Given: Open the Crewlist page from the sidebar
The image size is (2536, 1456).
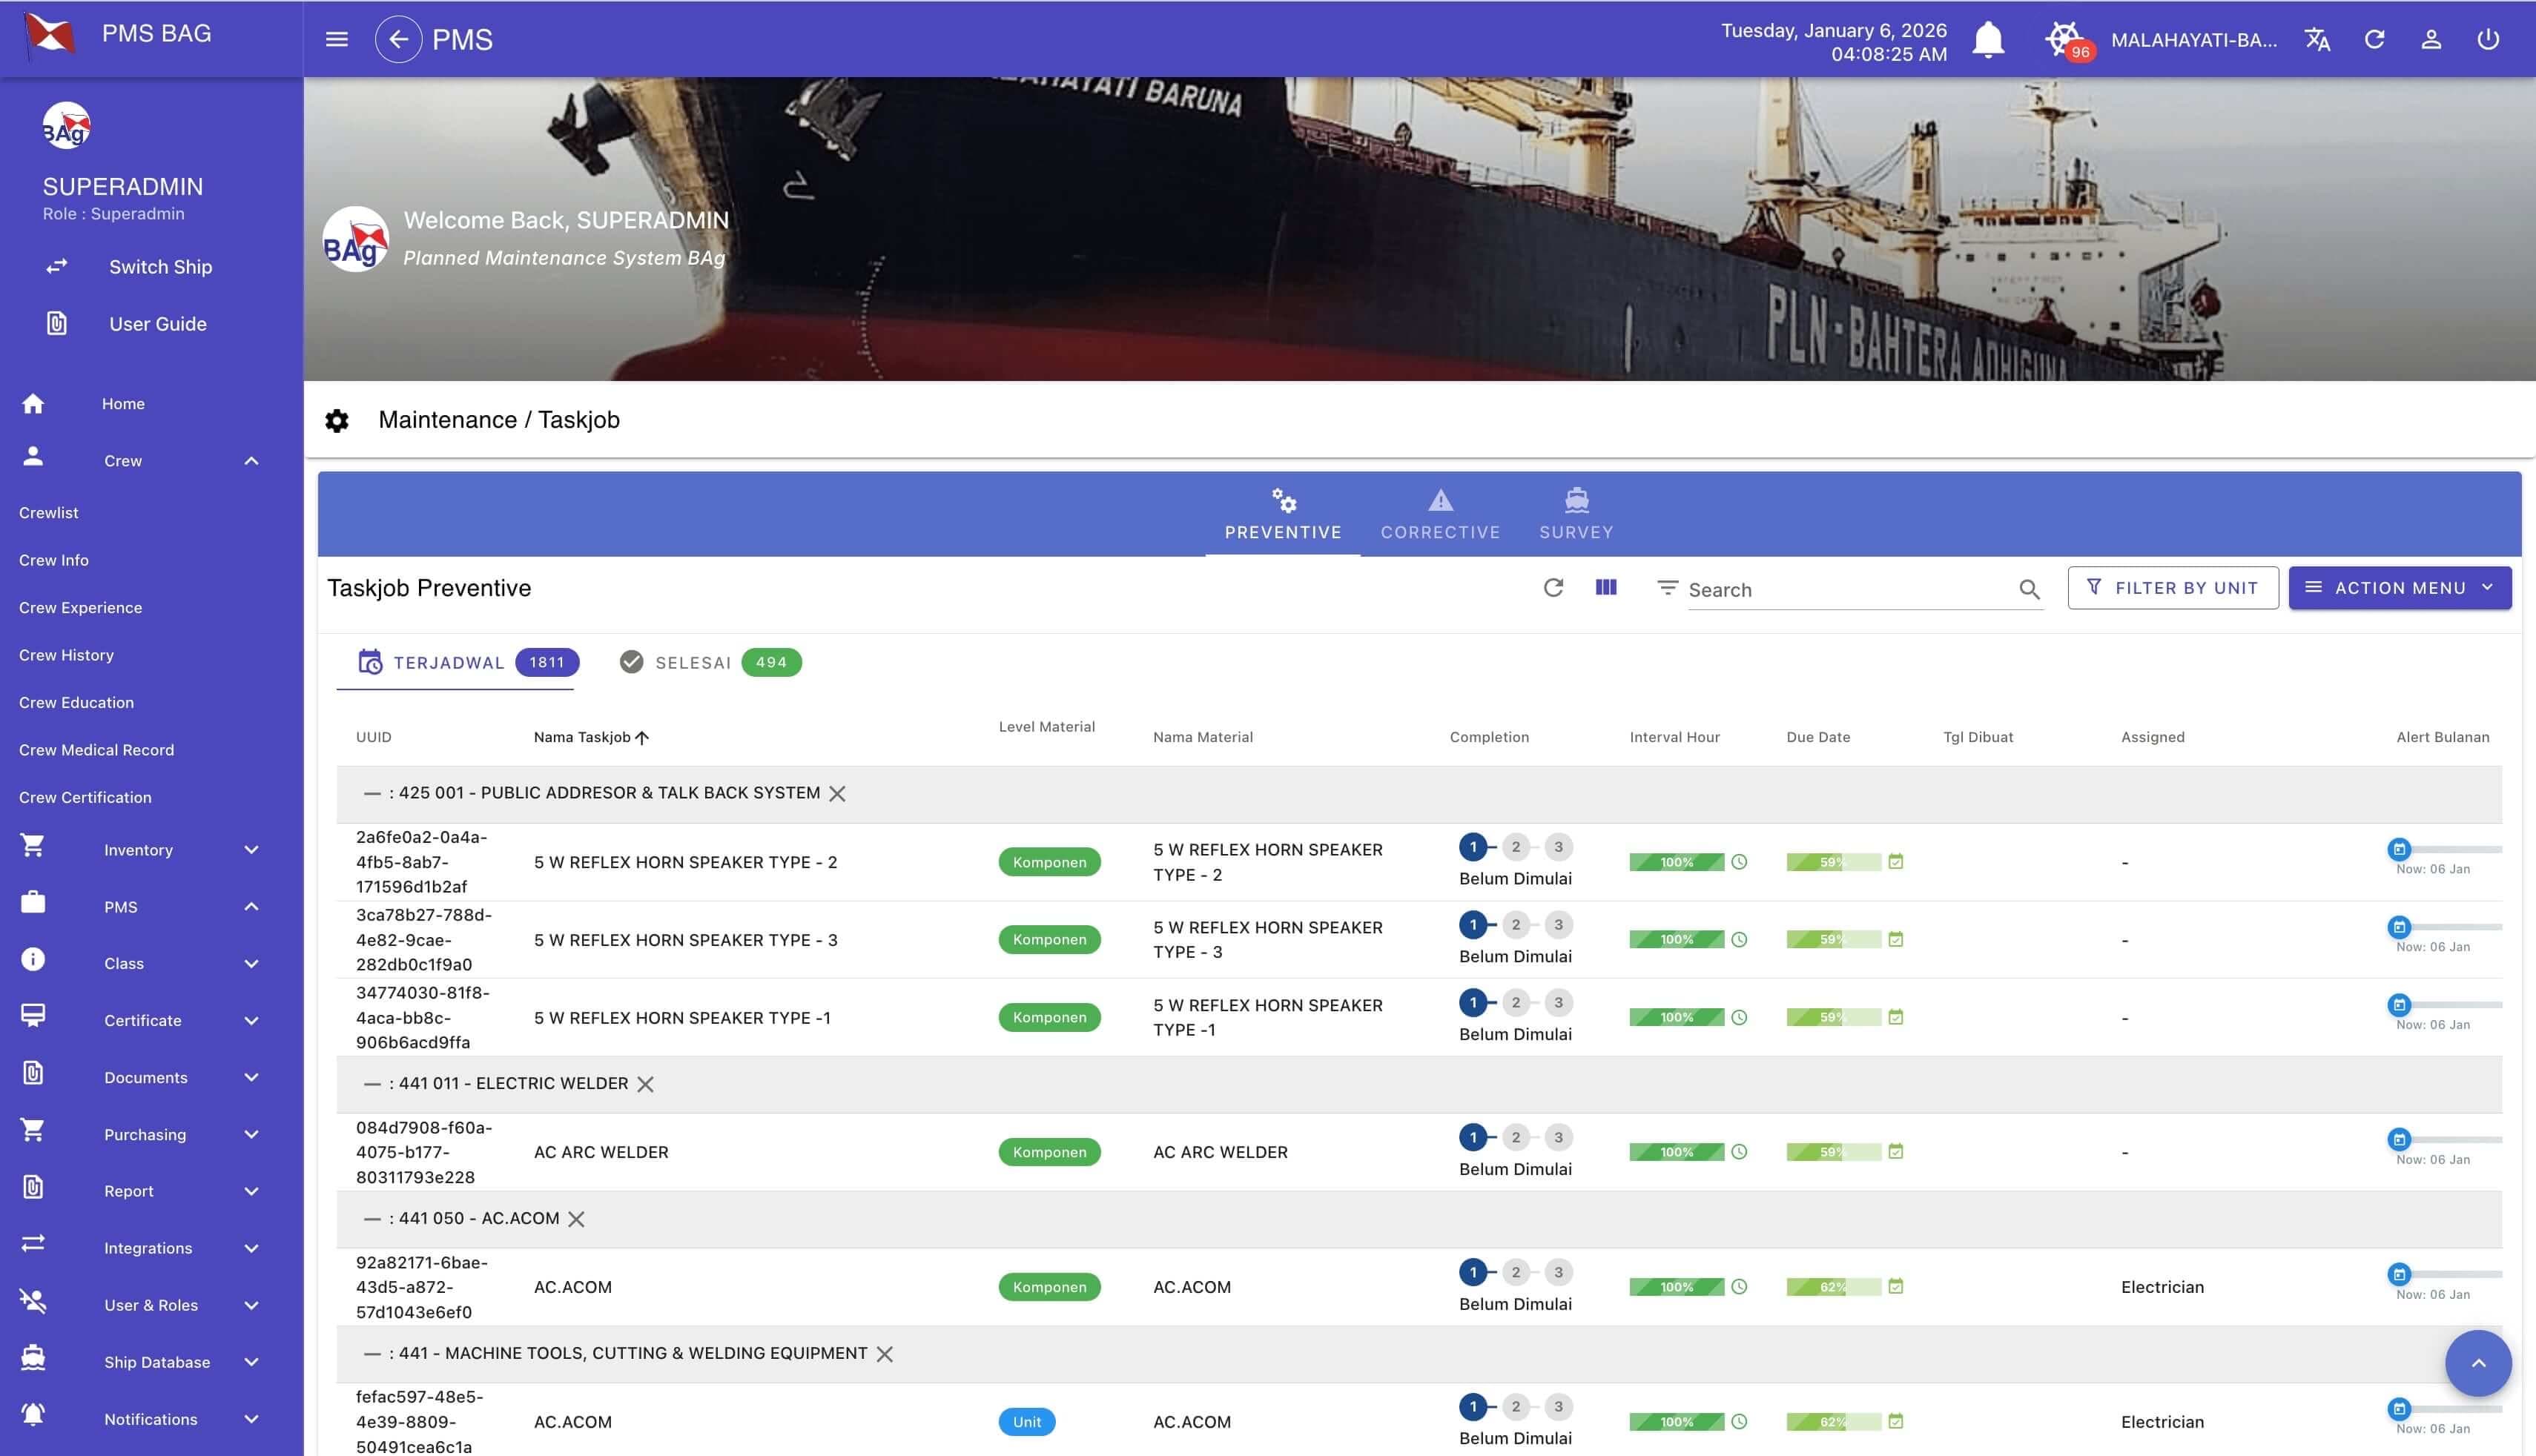Looking at the screenshot, I should 49,512.
